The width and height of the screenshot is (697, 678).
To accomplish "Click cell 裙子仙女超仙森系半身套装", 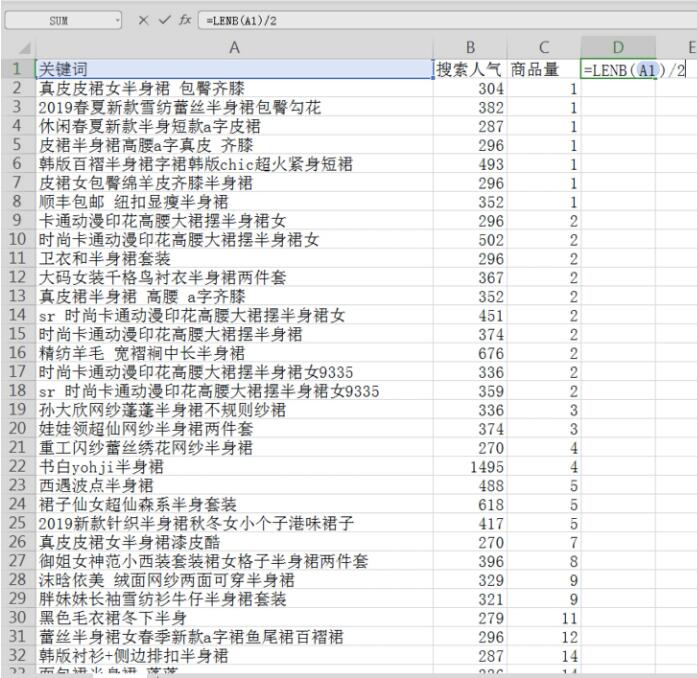I will coord(234,504).
